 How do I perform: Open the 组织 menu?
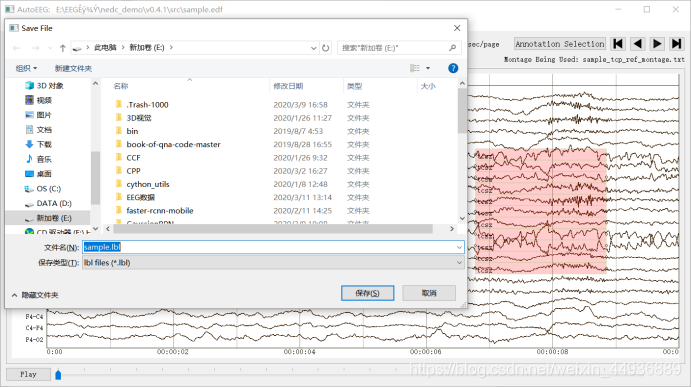26,68
